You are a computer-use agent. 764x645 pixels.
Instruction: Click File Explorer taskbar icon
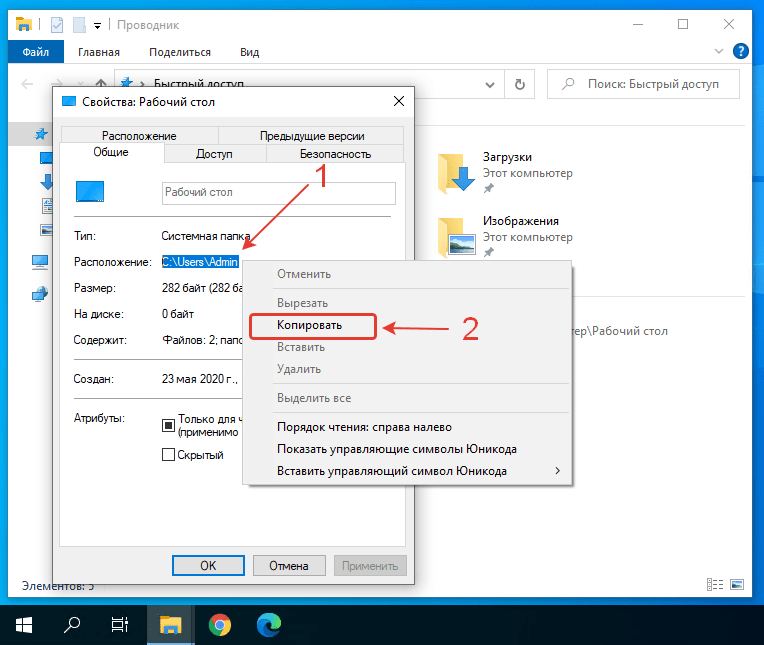click(171, 625)
